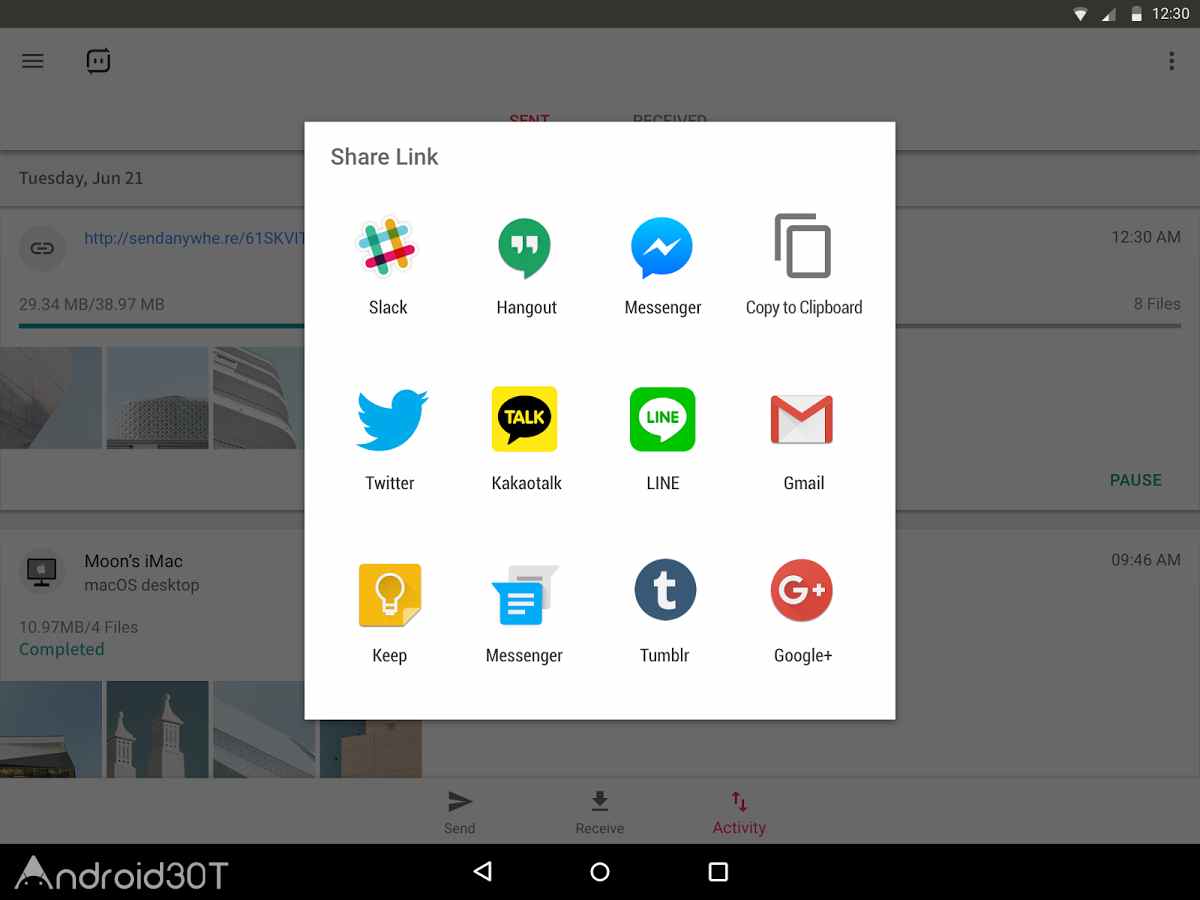Open the first thumbnail of the uploading transfer
This screenshot has height=900, width=1200.
(50, 397)
